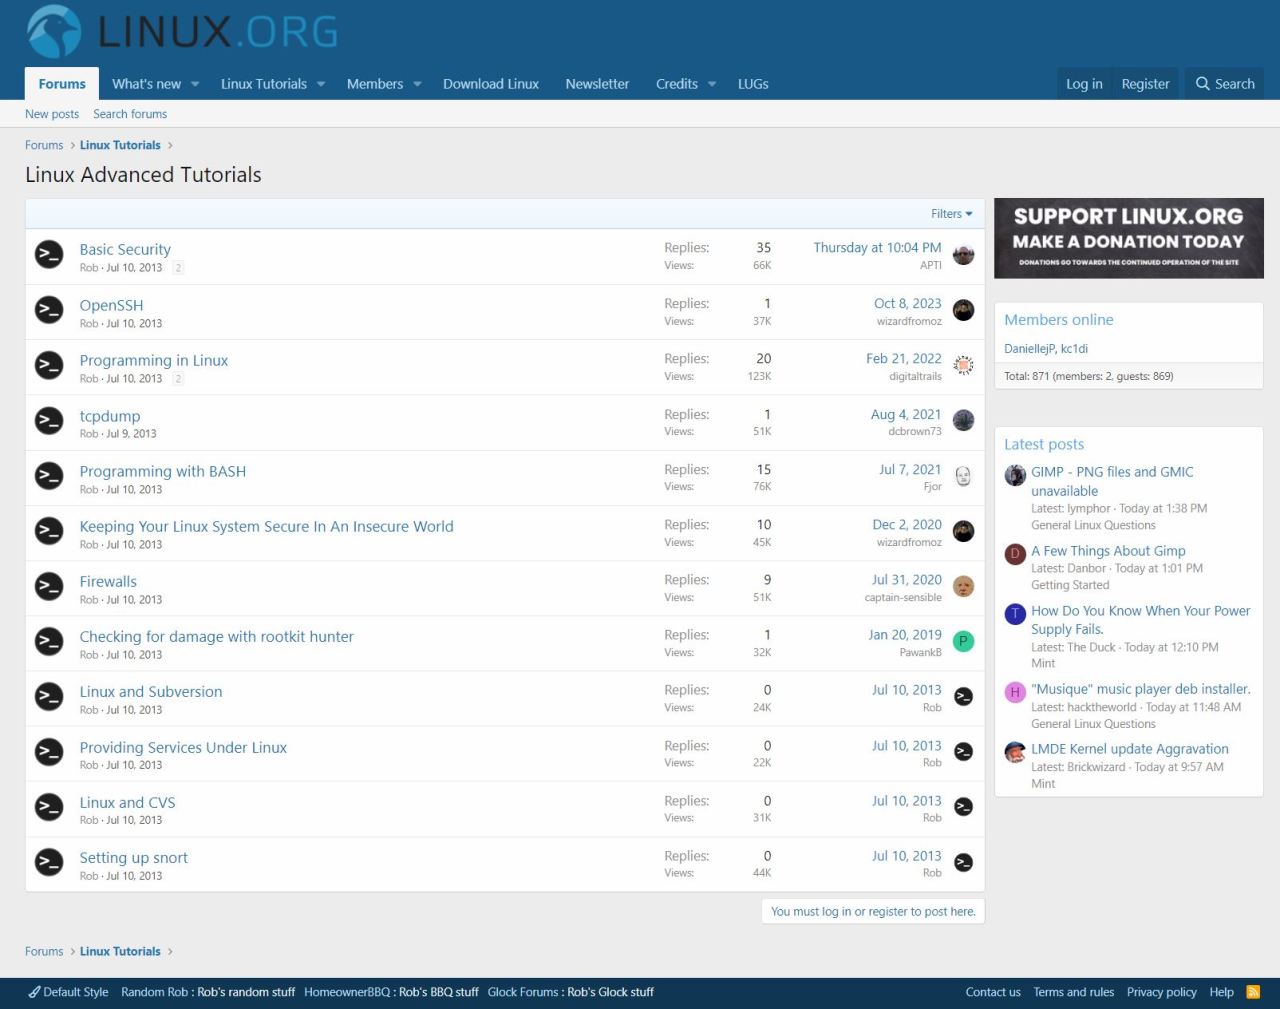Jump to page 2 of Programming in Linux

(x=178, y=379)
